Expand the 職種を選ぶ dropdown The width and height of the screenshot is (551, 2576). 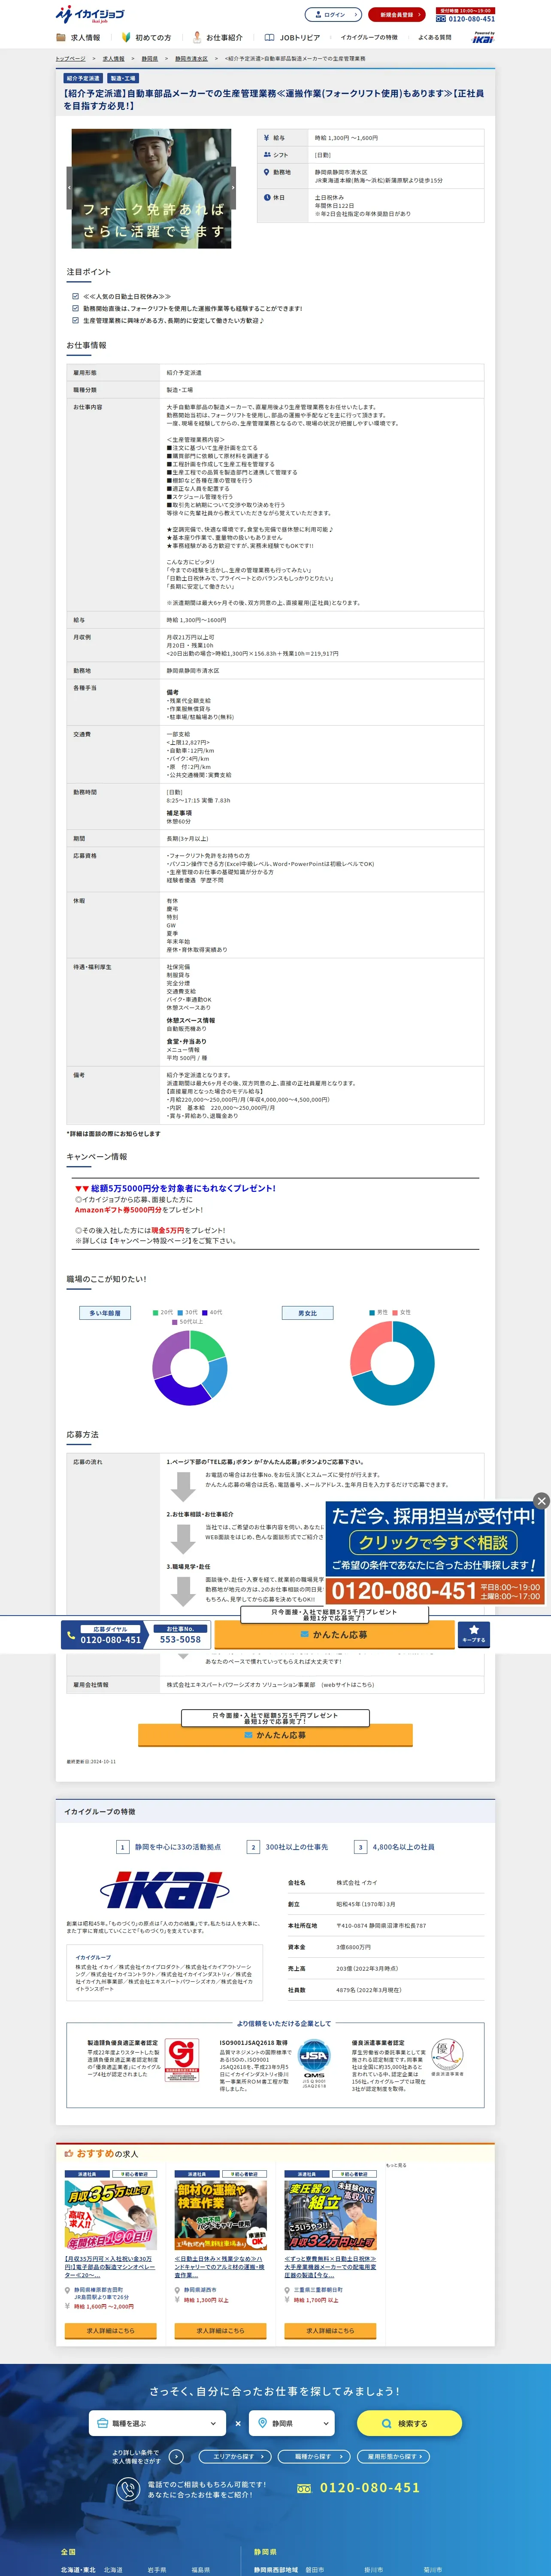pos(158,2423)
